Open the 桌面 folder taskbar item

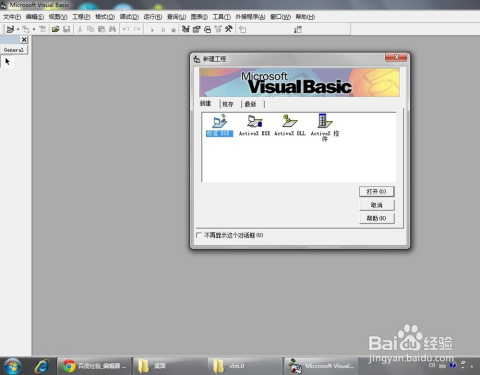coord(170,366)
